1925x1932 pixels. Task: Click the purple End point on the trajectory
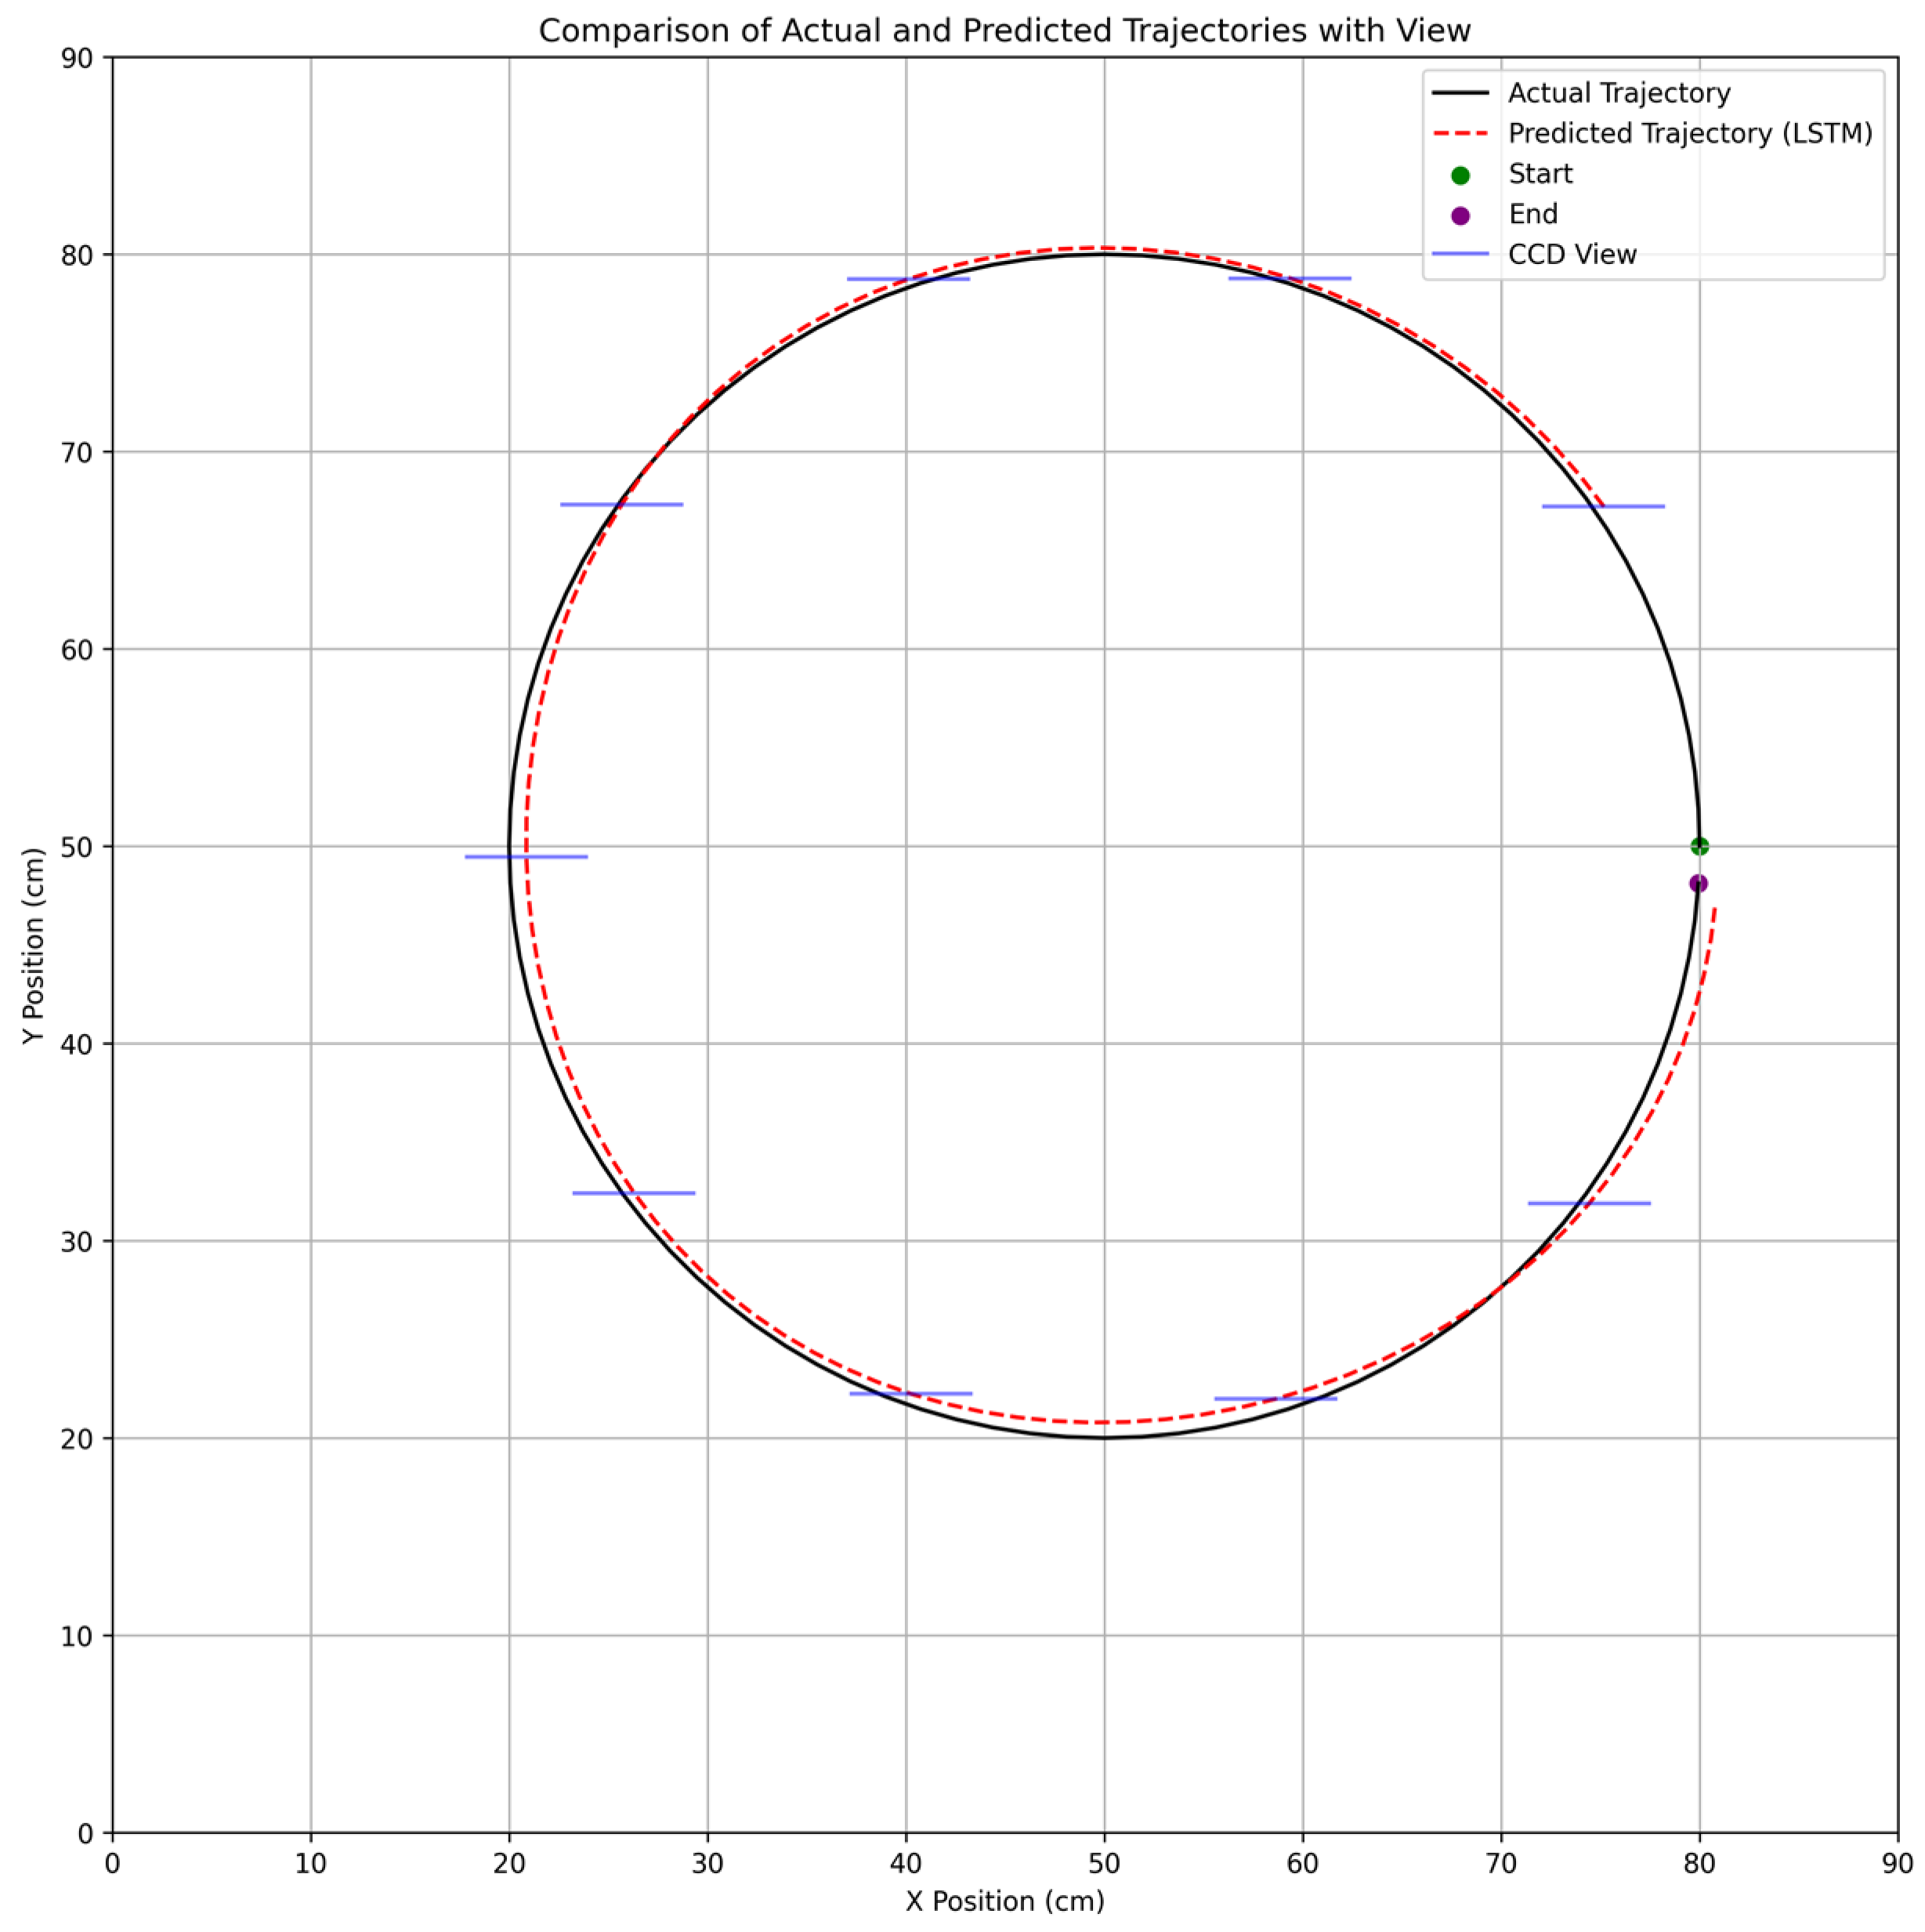pos(1698,883)
